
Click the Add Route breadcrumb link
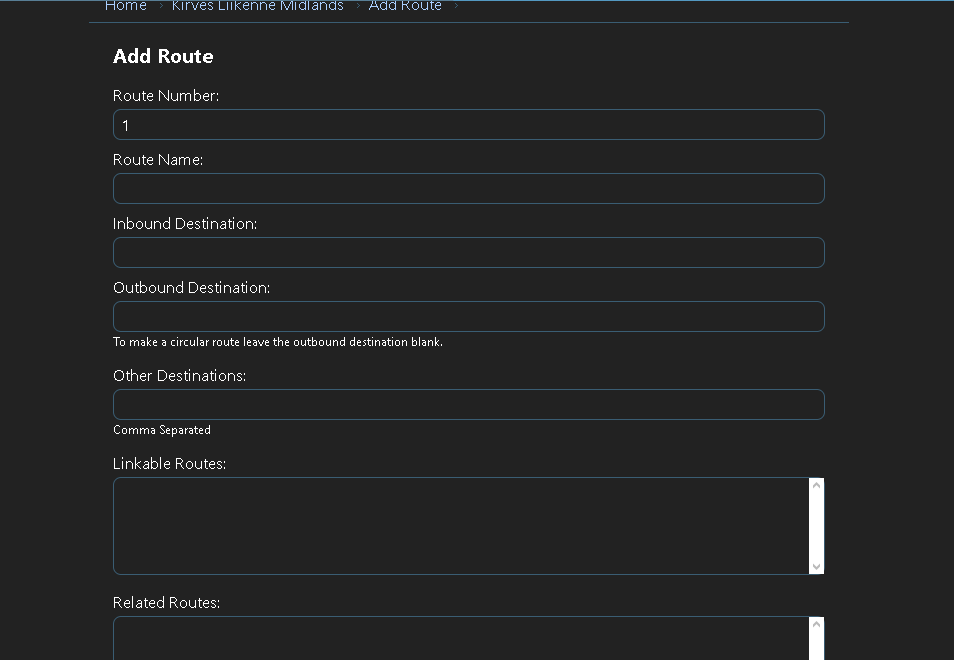(405, 5)
